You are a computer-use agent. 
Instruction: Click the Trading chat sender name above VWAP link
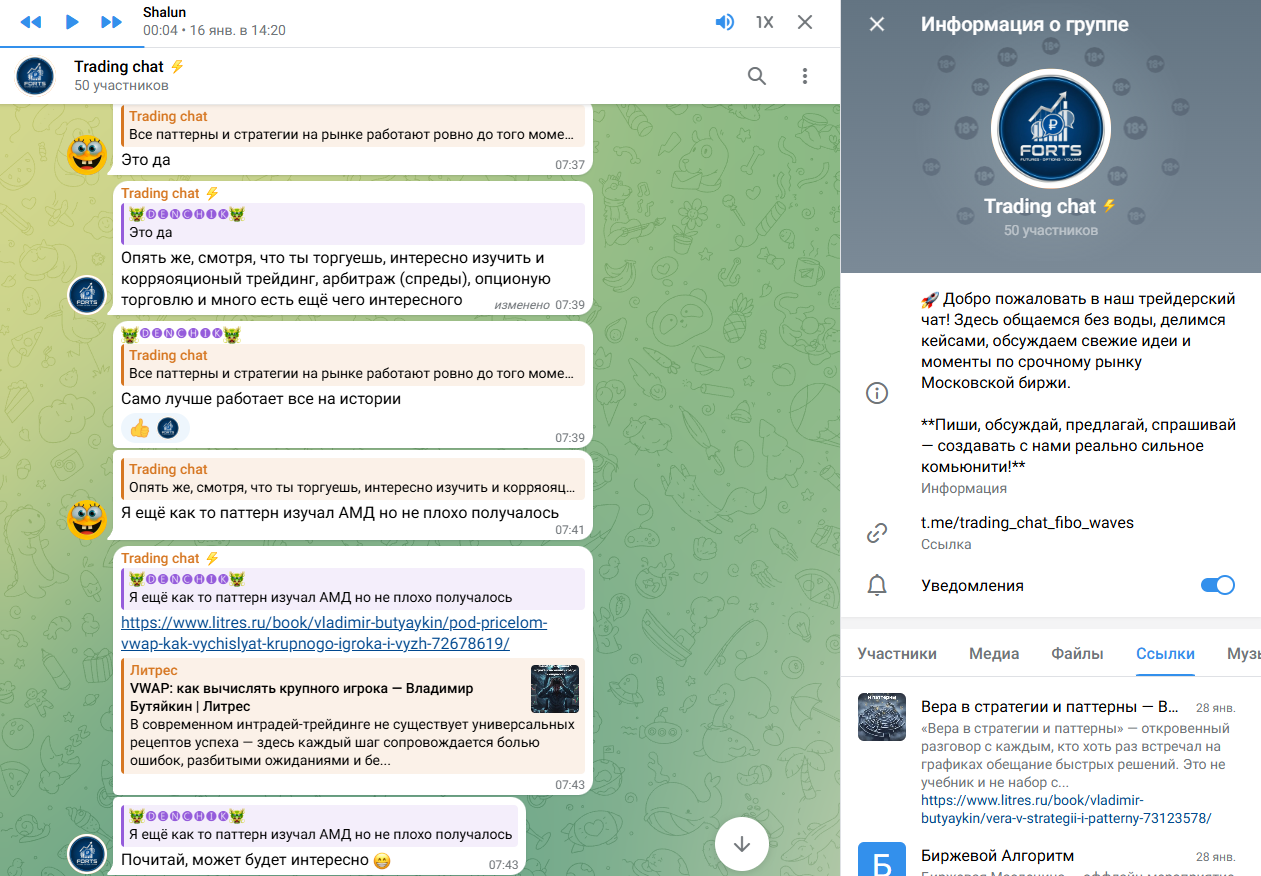click(160, 558)
